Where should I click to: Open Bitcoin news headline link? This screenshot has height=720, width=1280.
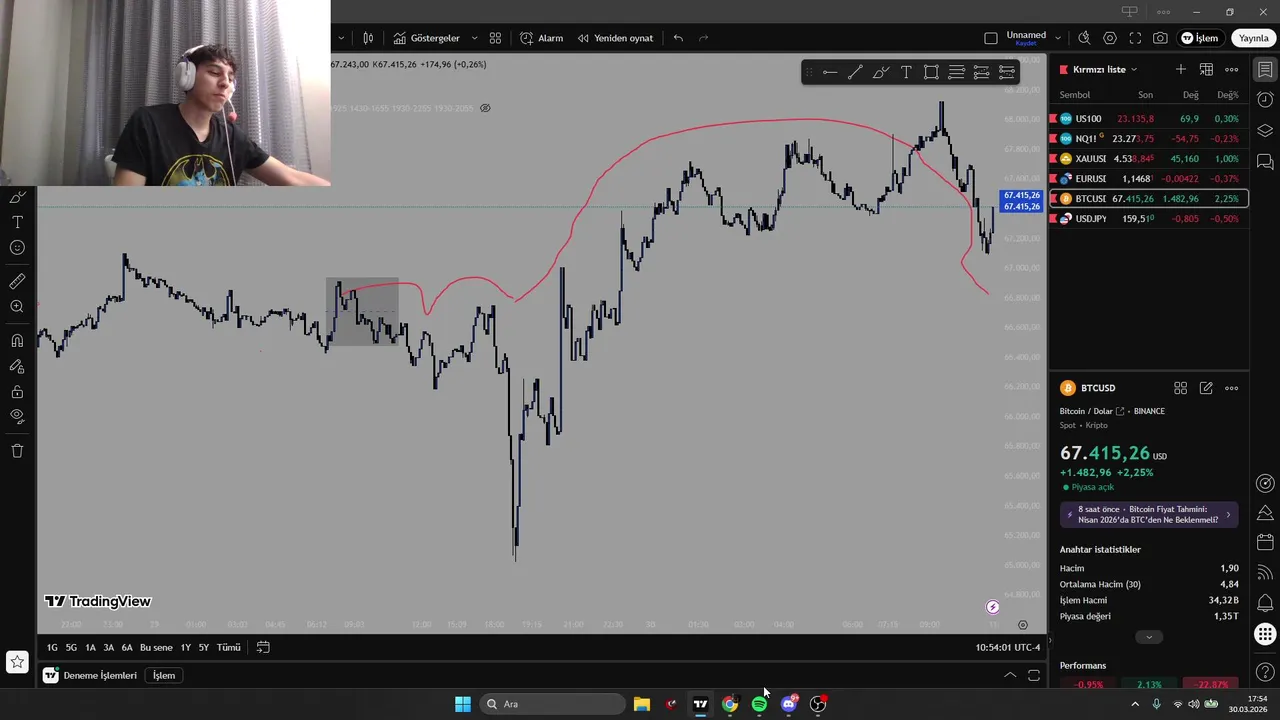(x=1149, y=515)
